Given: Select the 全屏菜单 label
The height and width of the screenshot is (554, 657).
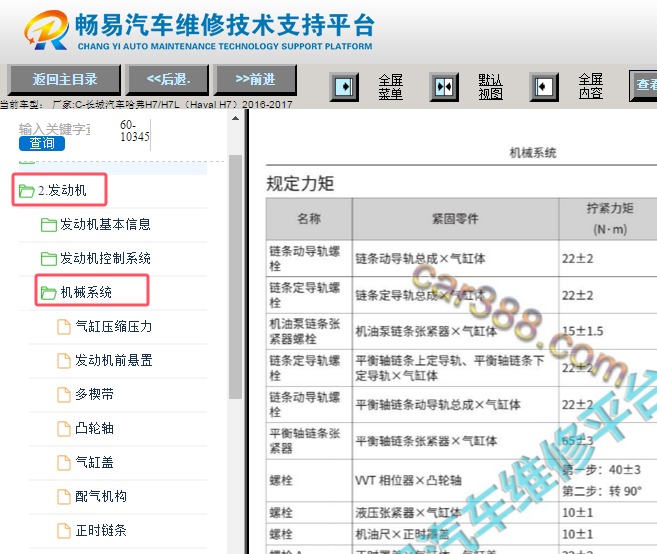Looking at the screenshot, I should pyautogui.click(x=390, y=87).
